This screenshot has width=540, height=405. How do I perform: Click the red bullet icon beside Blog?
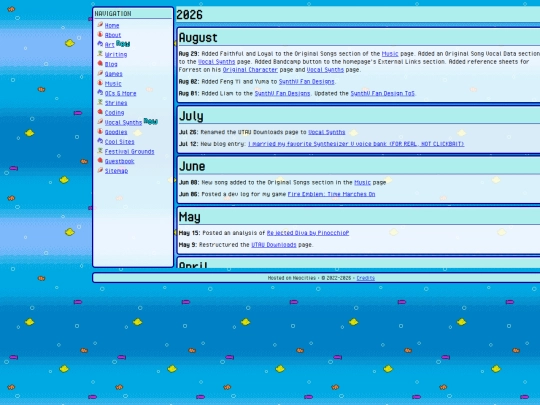(100, 63)
